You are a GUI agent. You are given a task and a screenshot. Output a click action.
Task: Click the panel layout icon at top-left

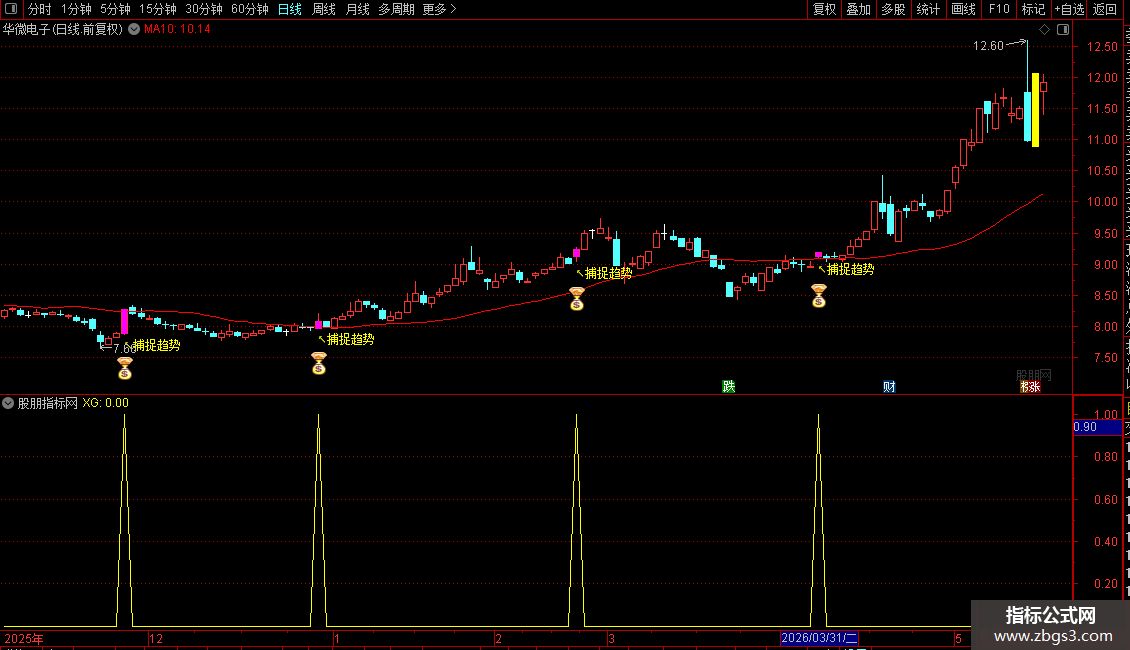11,9
